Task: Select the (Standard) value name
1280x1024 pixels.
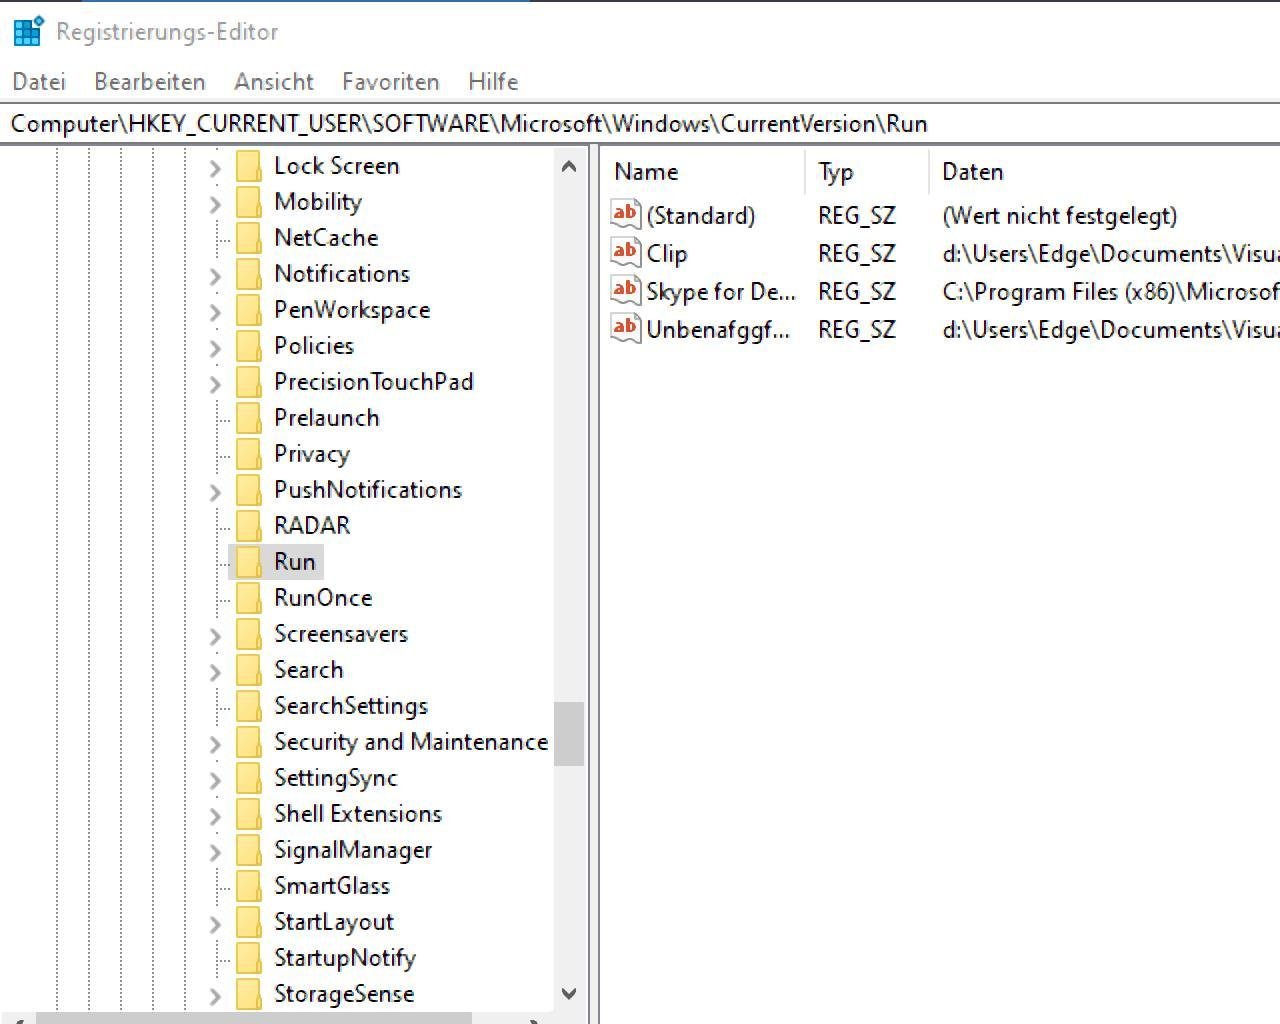Action: click(701, 216)
